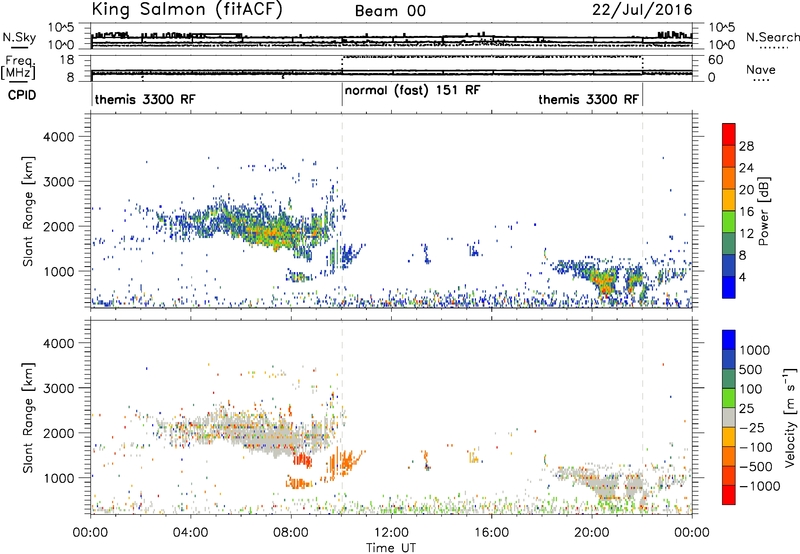The height and width of the screenshot is (554, 800).
Task: Click the date '22/Jul/2016'
Action: 642,10
